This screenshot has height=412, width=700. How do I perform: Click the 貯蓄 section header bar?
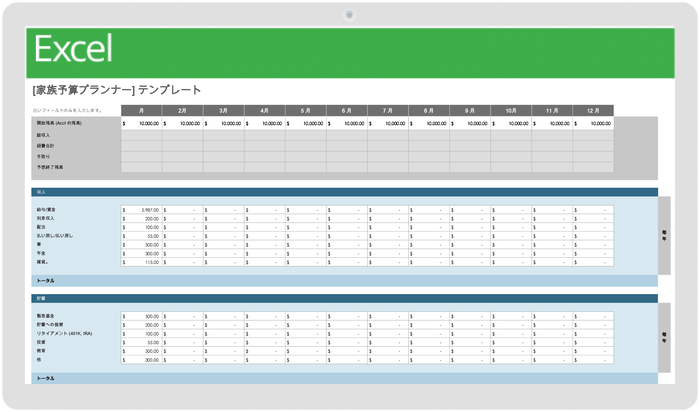[344, 298]
